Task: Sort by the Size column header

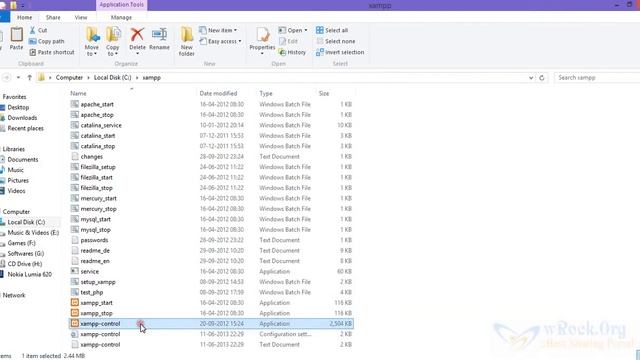Action: point(324,93)
